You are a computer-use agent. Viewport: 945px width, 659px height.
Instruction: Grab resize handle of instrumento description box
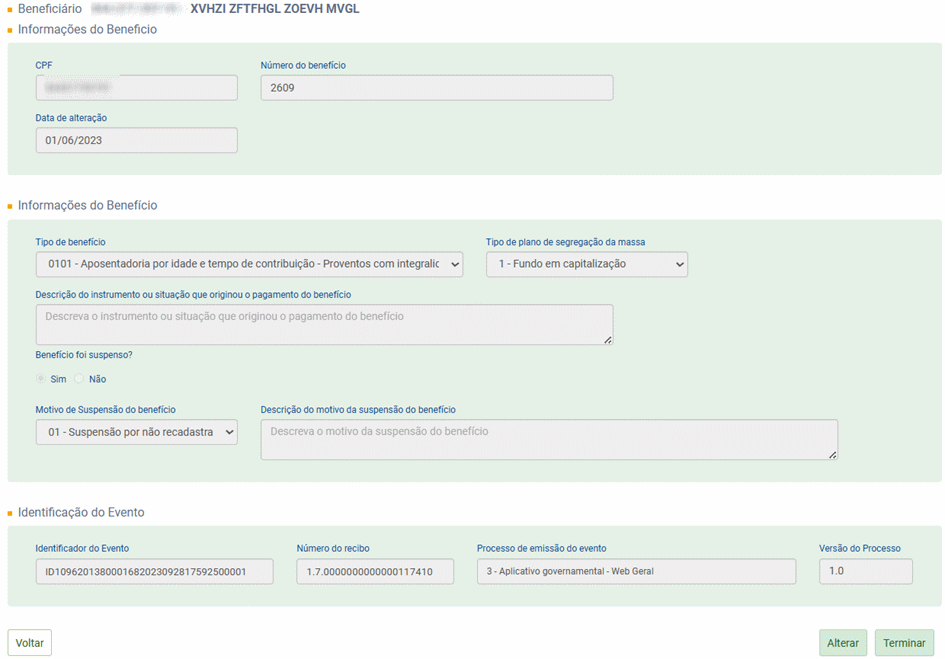click(608, 340)
